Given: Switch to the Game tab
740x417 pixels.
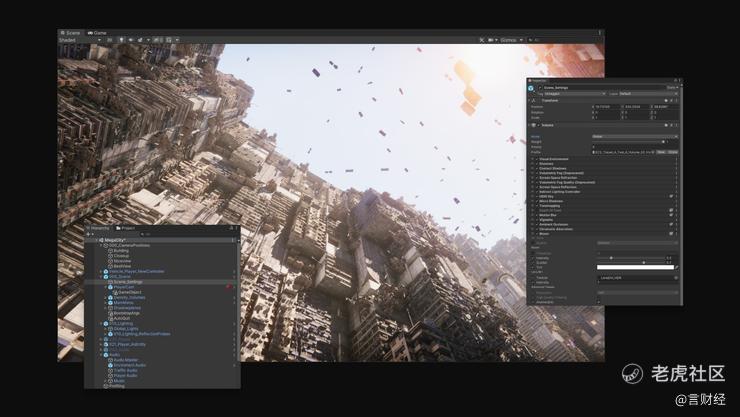Looking at the screenshot, I should (x=99, y=33).
